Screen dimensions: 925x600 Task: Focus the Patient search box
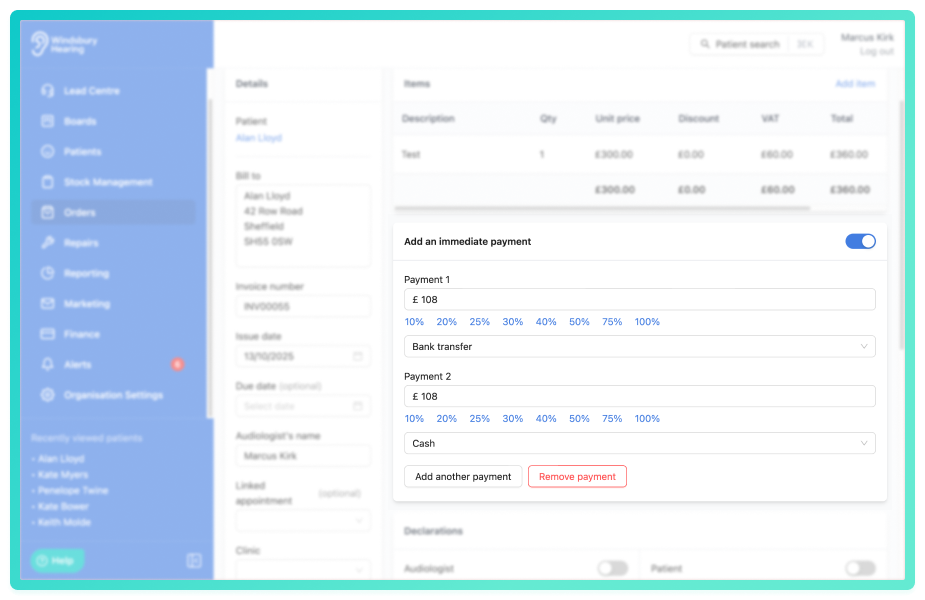757,44
